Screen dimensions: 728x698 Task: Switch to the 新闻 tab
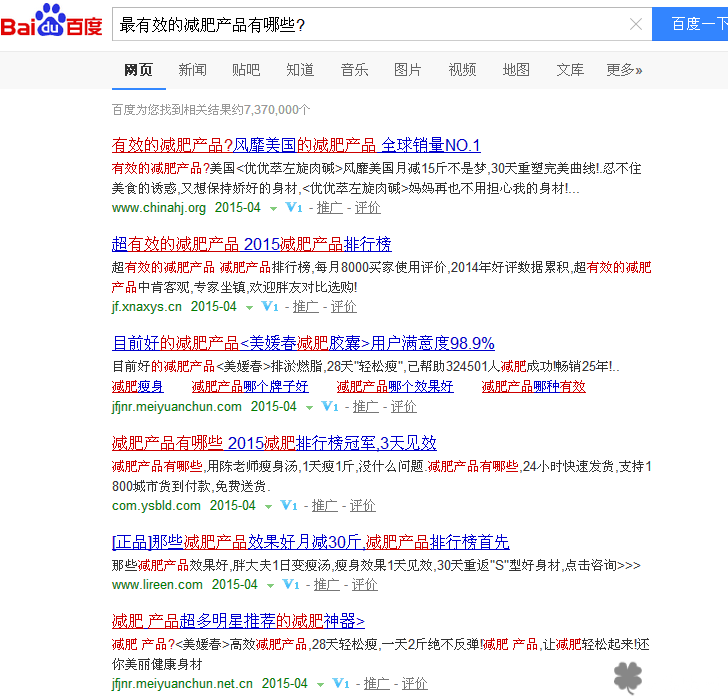pyautogui.click(x=192, y=70)
